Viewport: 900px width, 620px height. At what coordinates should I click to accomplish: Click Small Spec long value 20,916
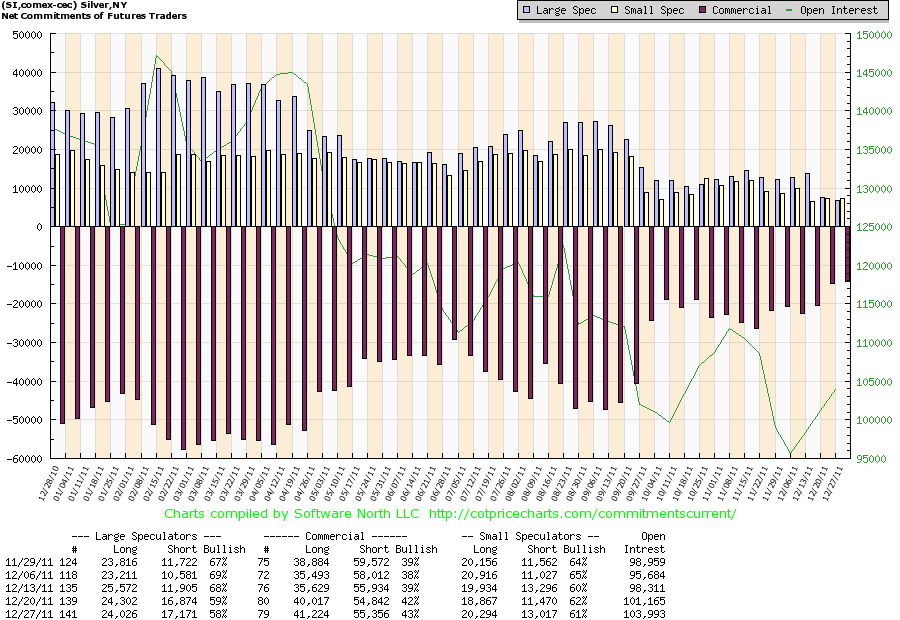coord(479,575)
